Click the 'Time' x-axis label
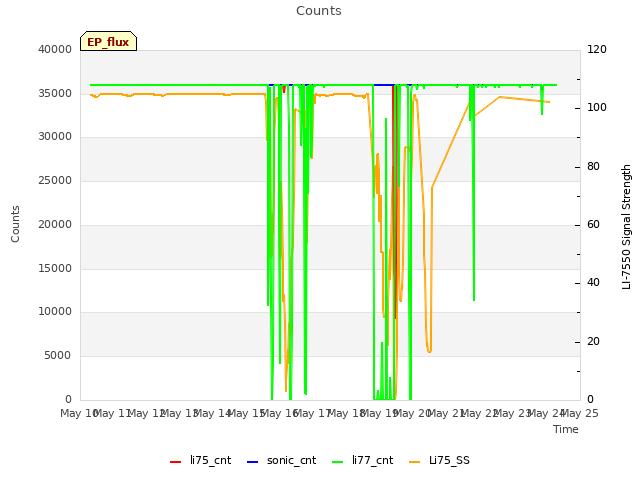 [566, 429]
